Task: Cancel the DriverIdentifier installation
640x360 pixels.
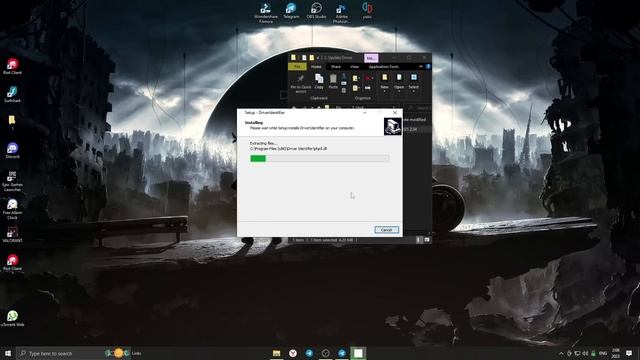Action: tap(387, 230)
